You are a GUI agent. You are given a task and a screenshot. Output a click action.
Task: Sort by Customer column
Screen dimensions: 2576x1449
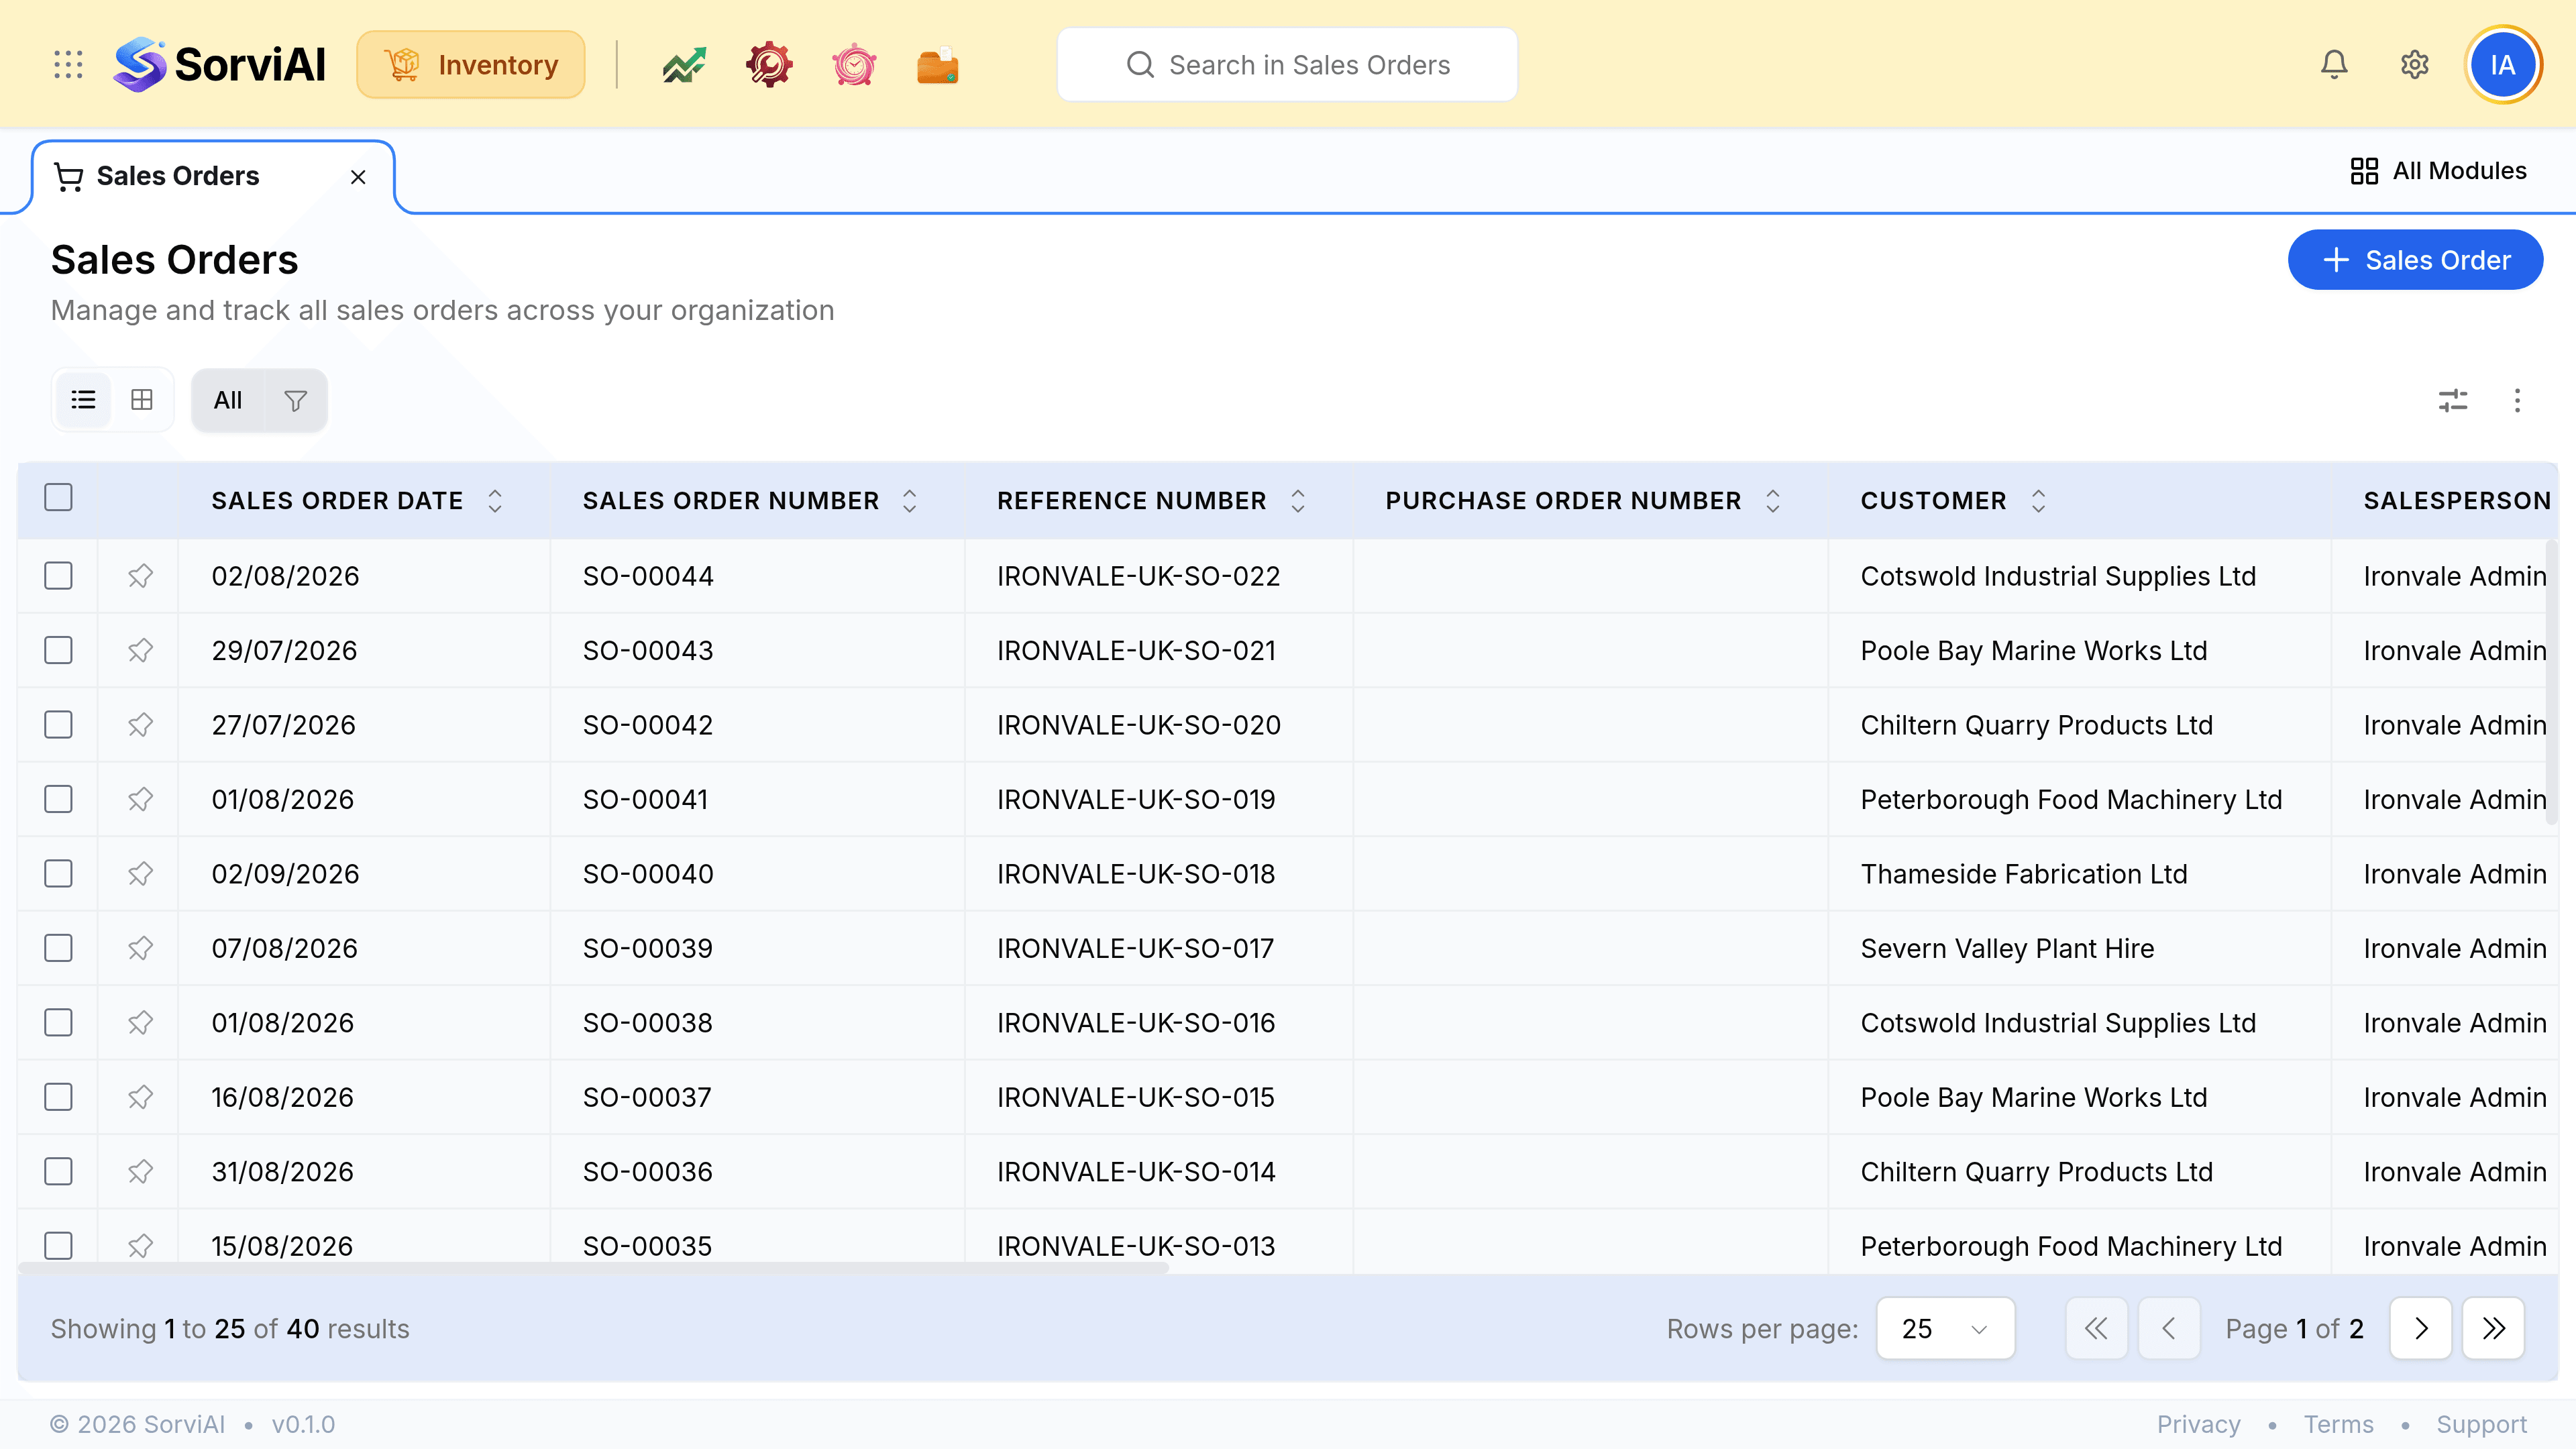[x=2038, y=501]
